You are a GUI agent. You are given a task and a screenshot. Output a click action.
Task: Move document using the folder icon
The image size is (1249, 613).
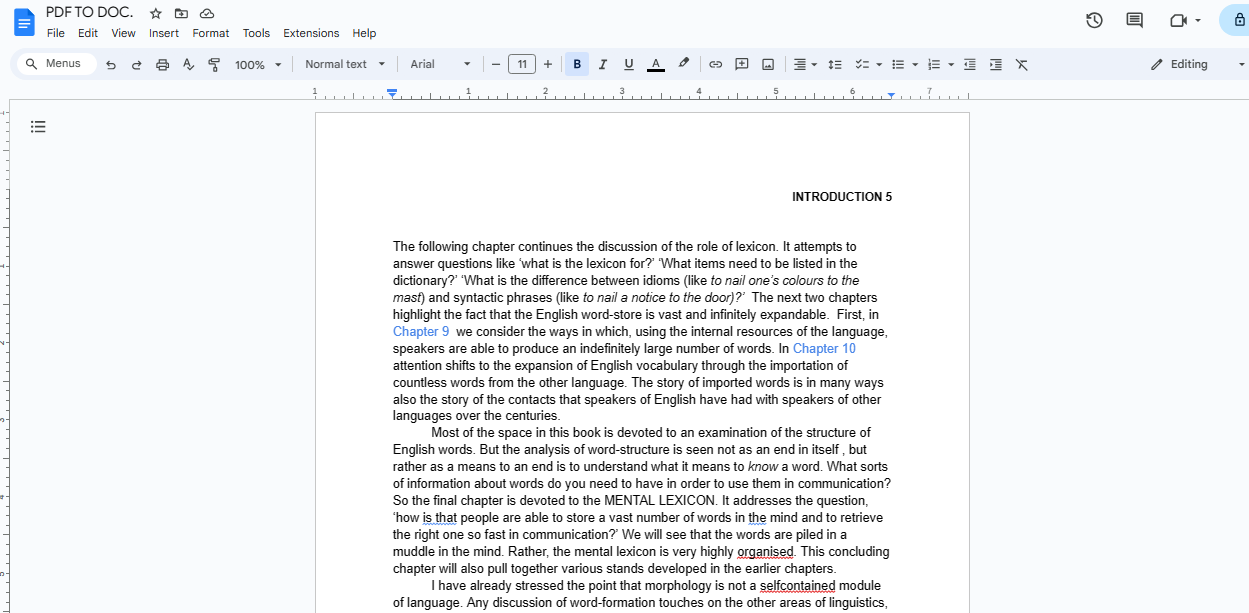point(181,13)
